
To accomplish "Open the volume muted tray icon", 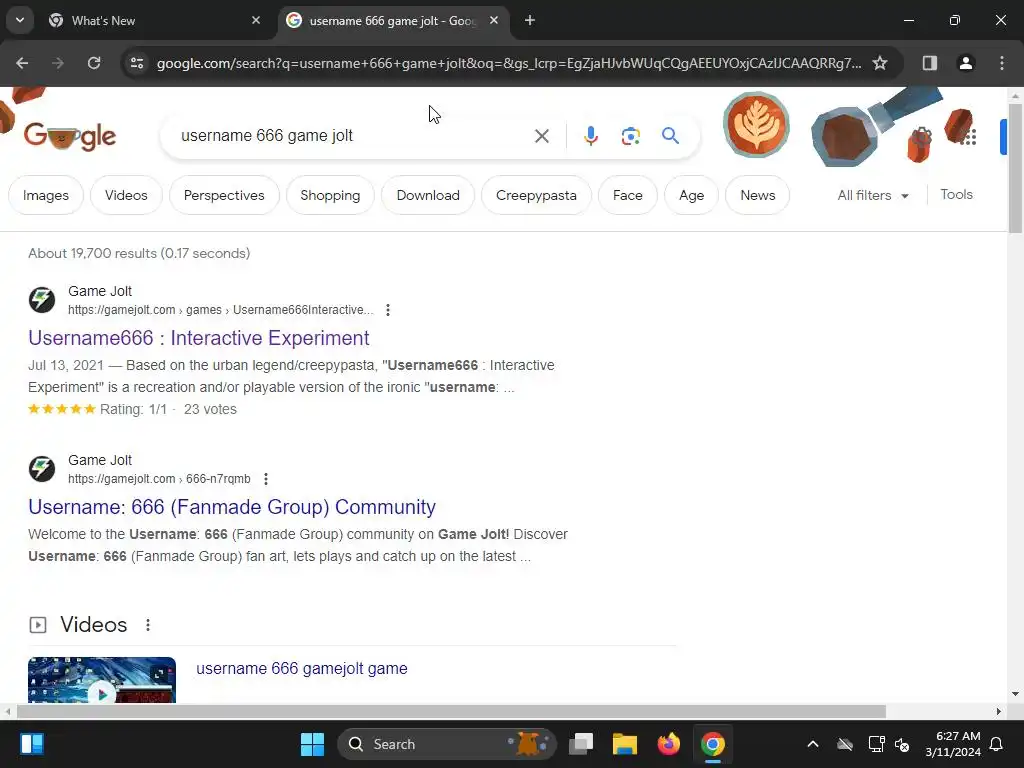I will click(903, 744).
